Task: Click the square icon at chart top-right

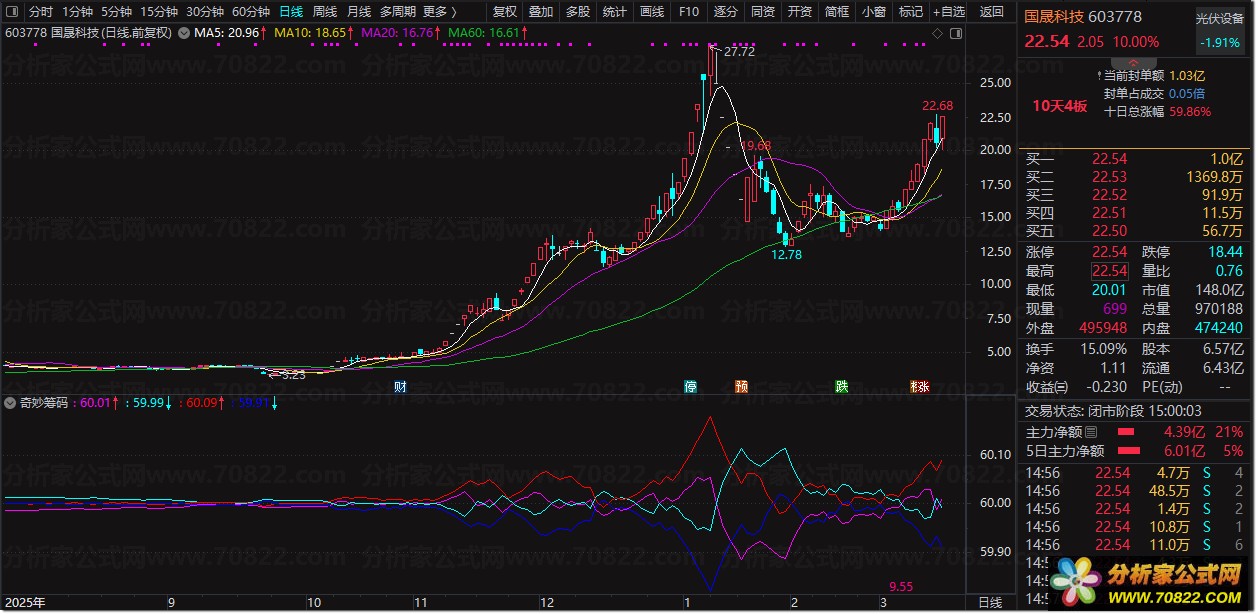Action: click(956, 33)
